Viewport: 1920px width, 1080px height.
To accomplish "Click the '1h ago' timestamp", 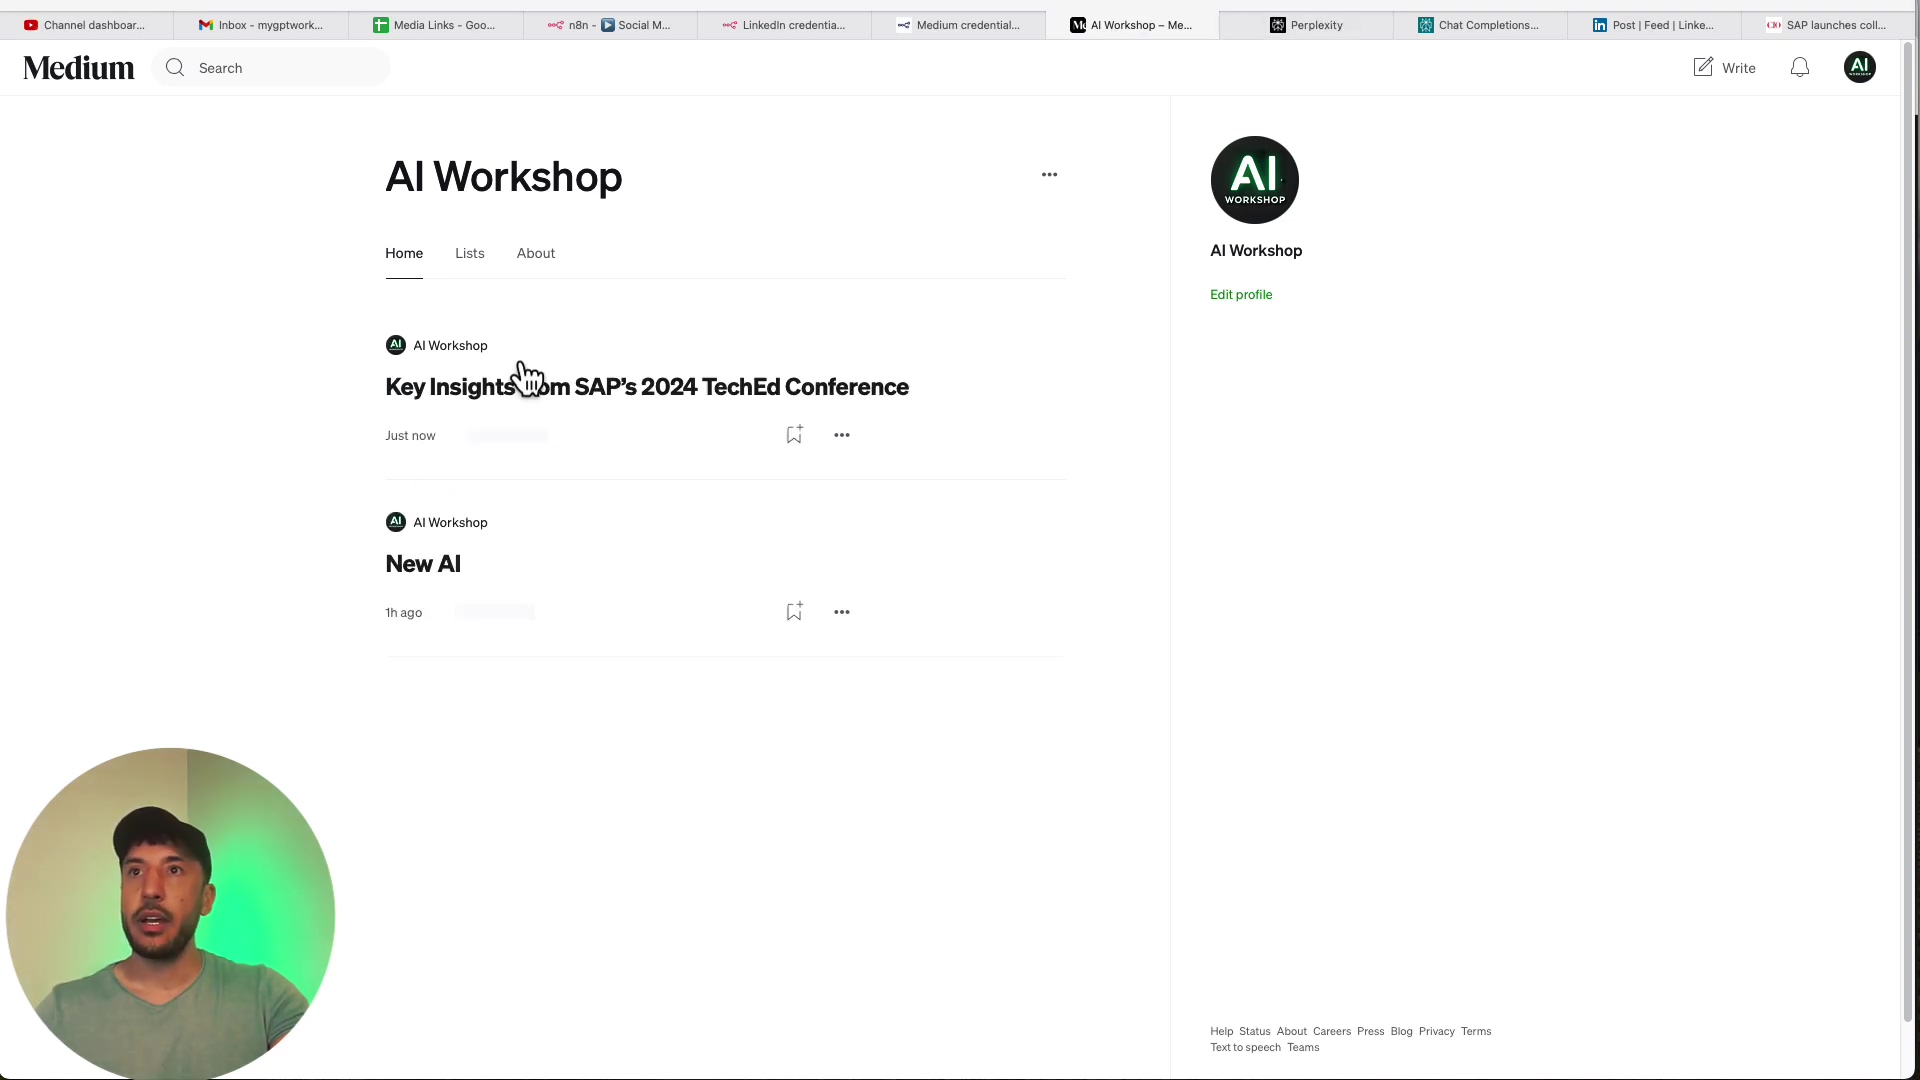I will coord(404,613).
